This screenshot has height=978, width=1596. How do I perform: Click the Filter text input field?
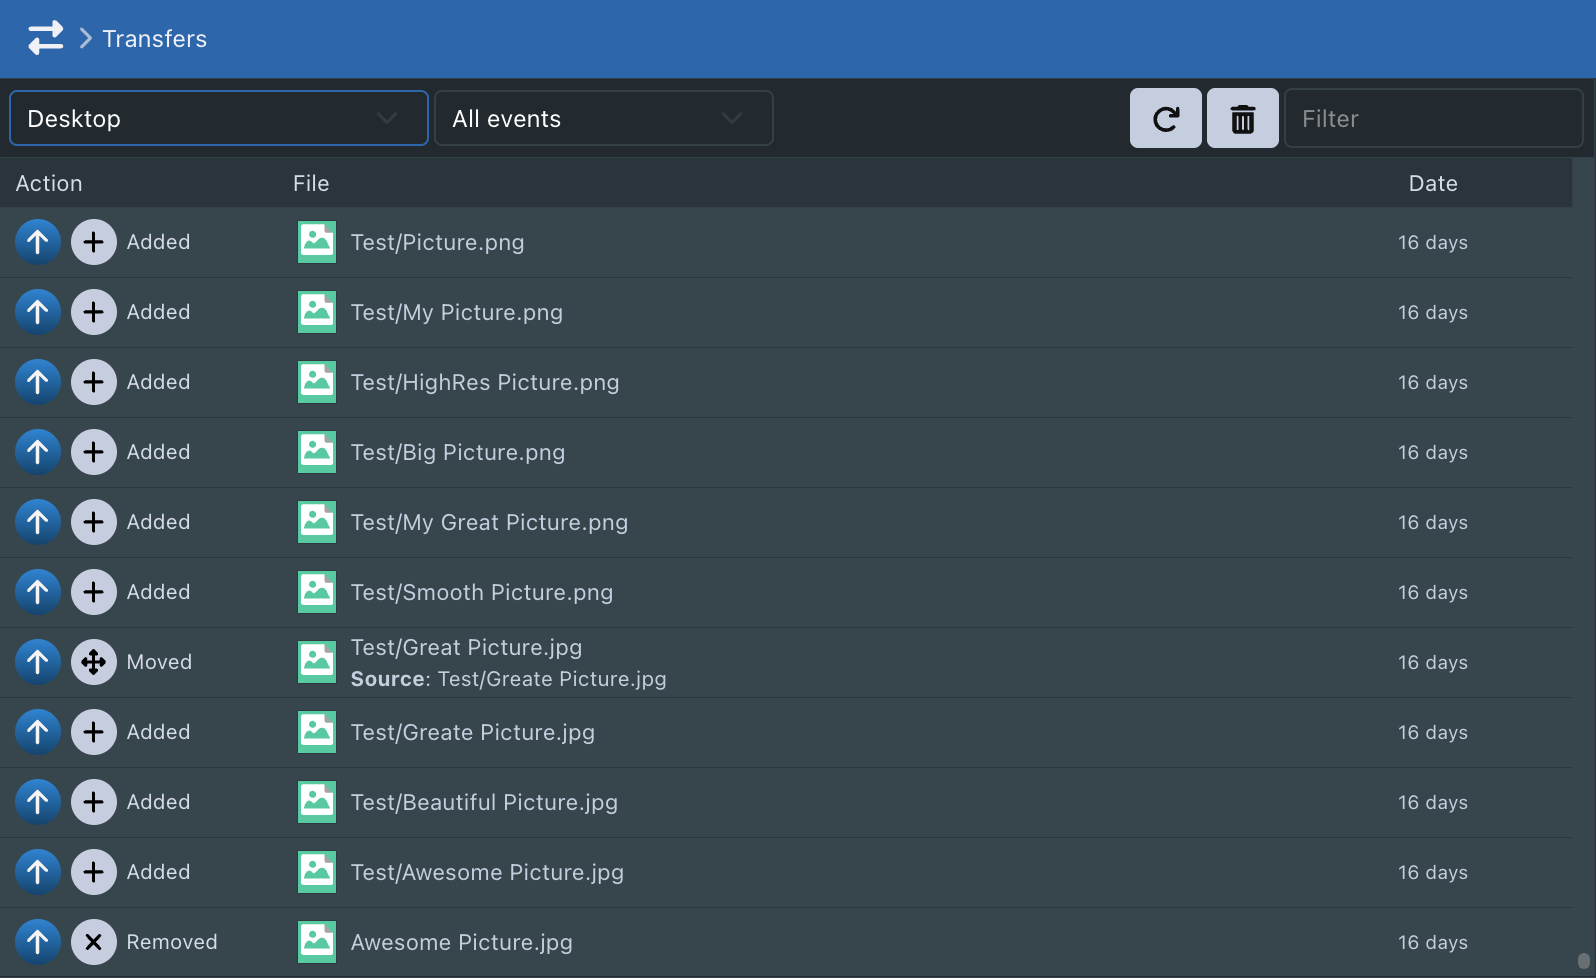point(1432,119)
